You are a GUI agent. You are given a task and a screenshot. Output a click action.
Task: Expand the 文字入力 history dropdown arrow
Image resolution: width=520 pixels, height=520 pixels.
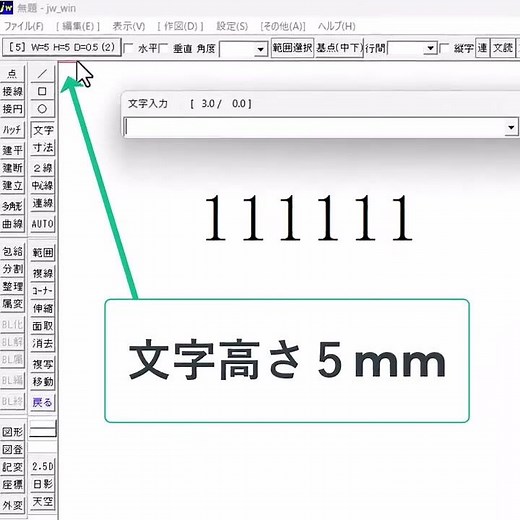(x=511, y=127)
